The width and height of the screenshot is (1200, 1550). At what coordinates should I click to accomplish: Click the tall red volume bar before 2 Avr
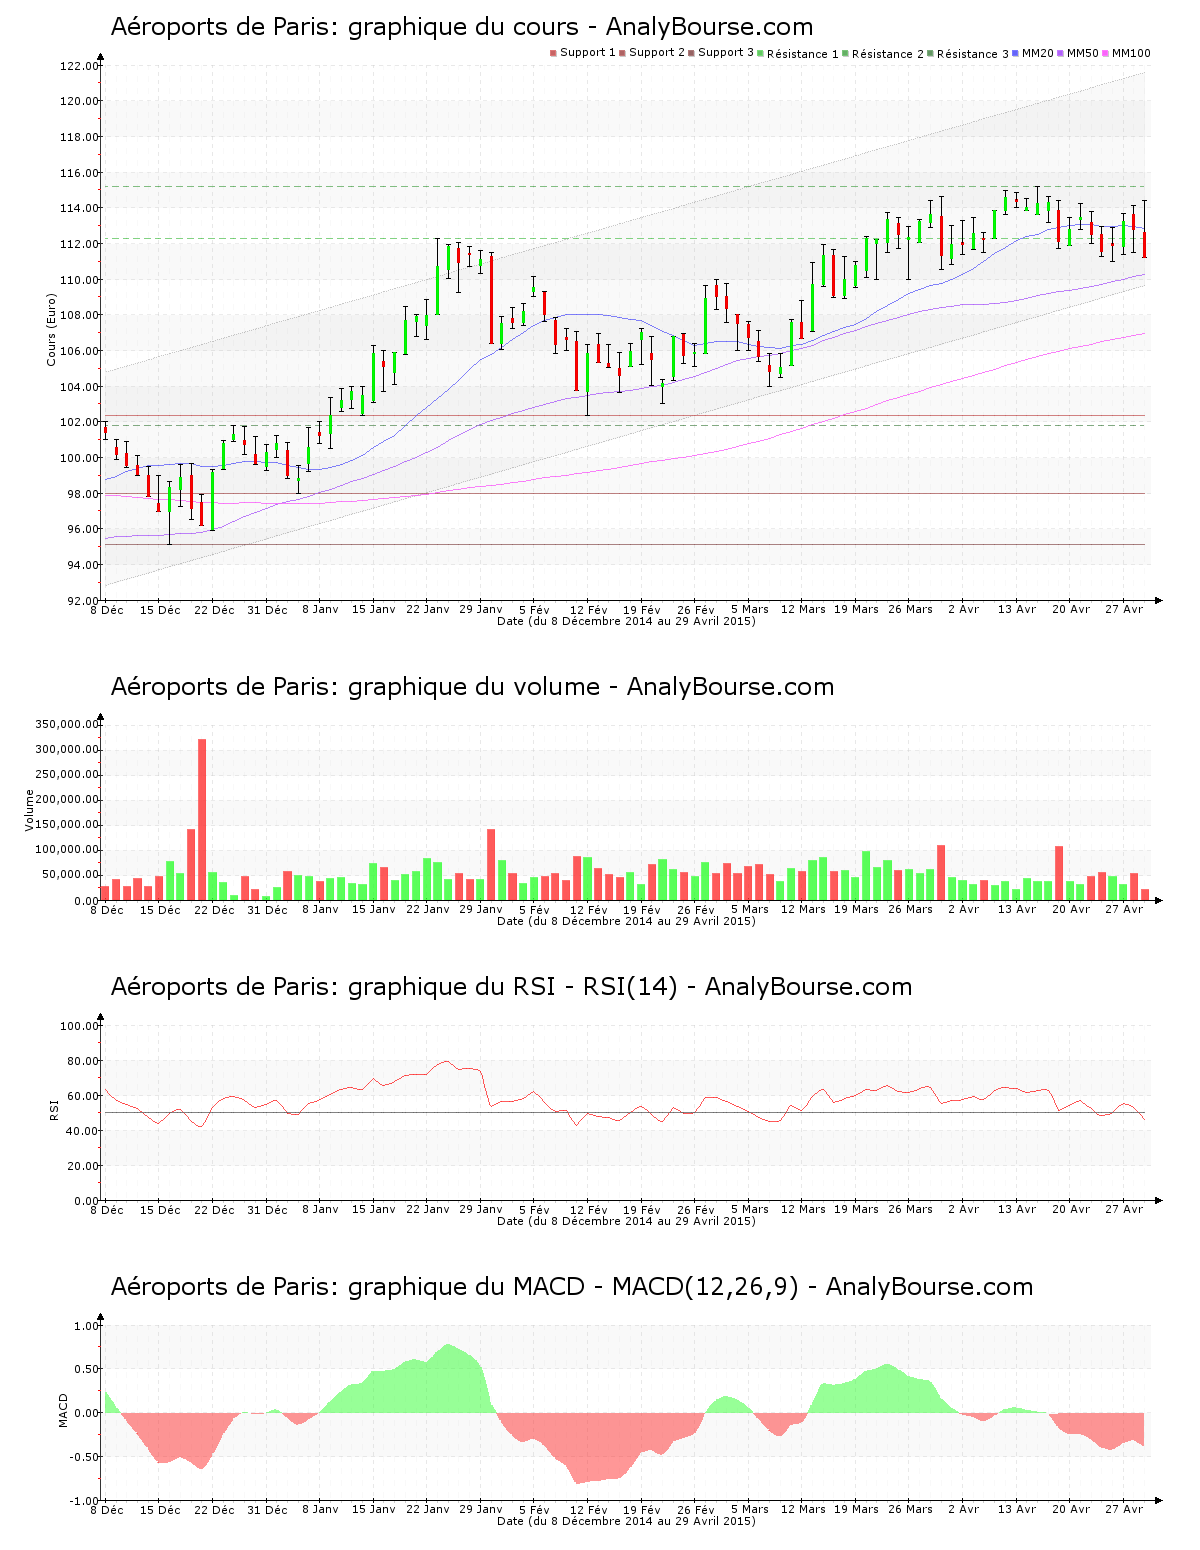point(941,873)
